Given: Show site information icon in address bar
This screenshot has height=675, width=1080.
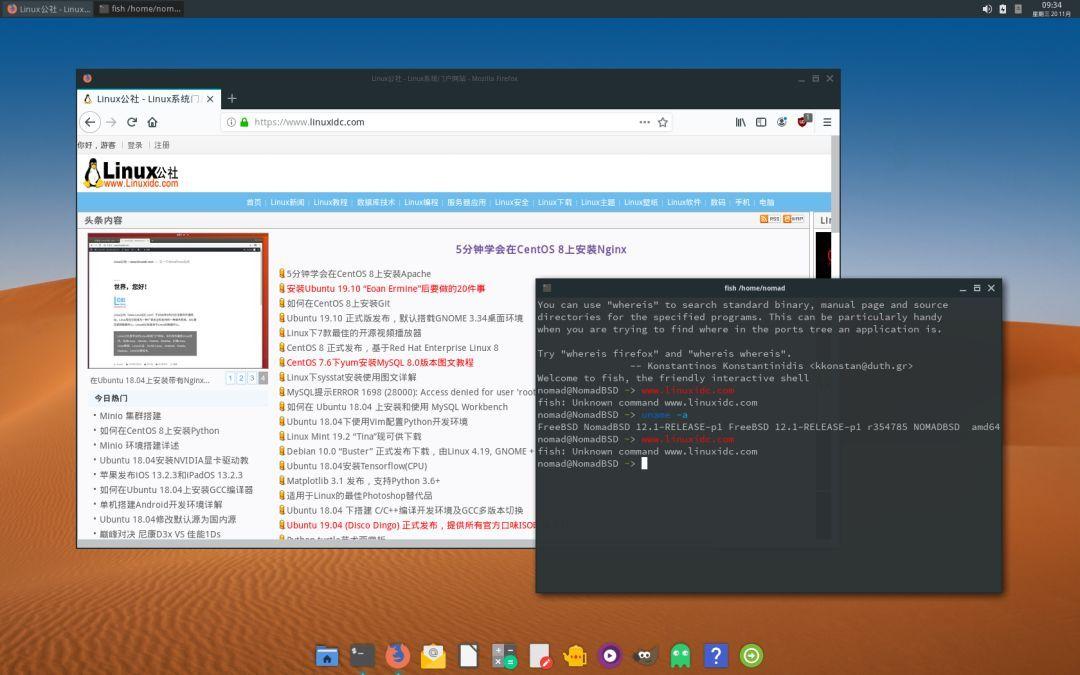Looking at the screenshot, I should (x=231, y=122).
